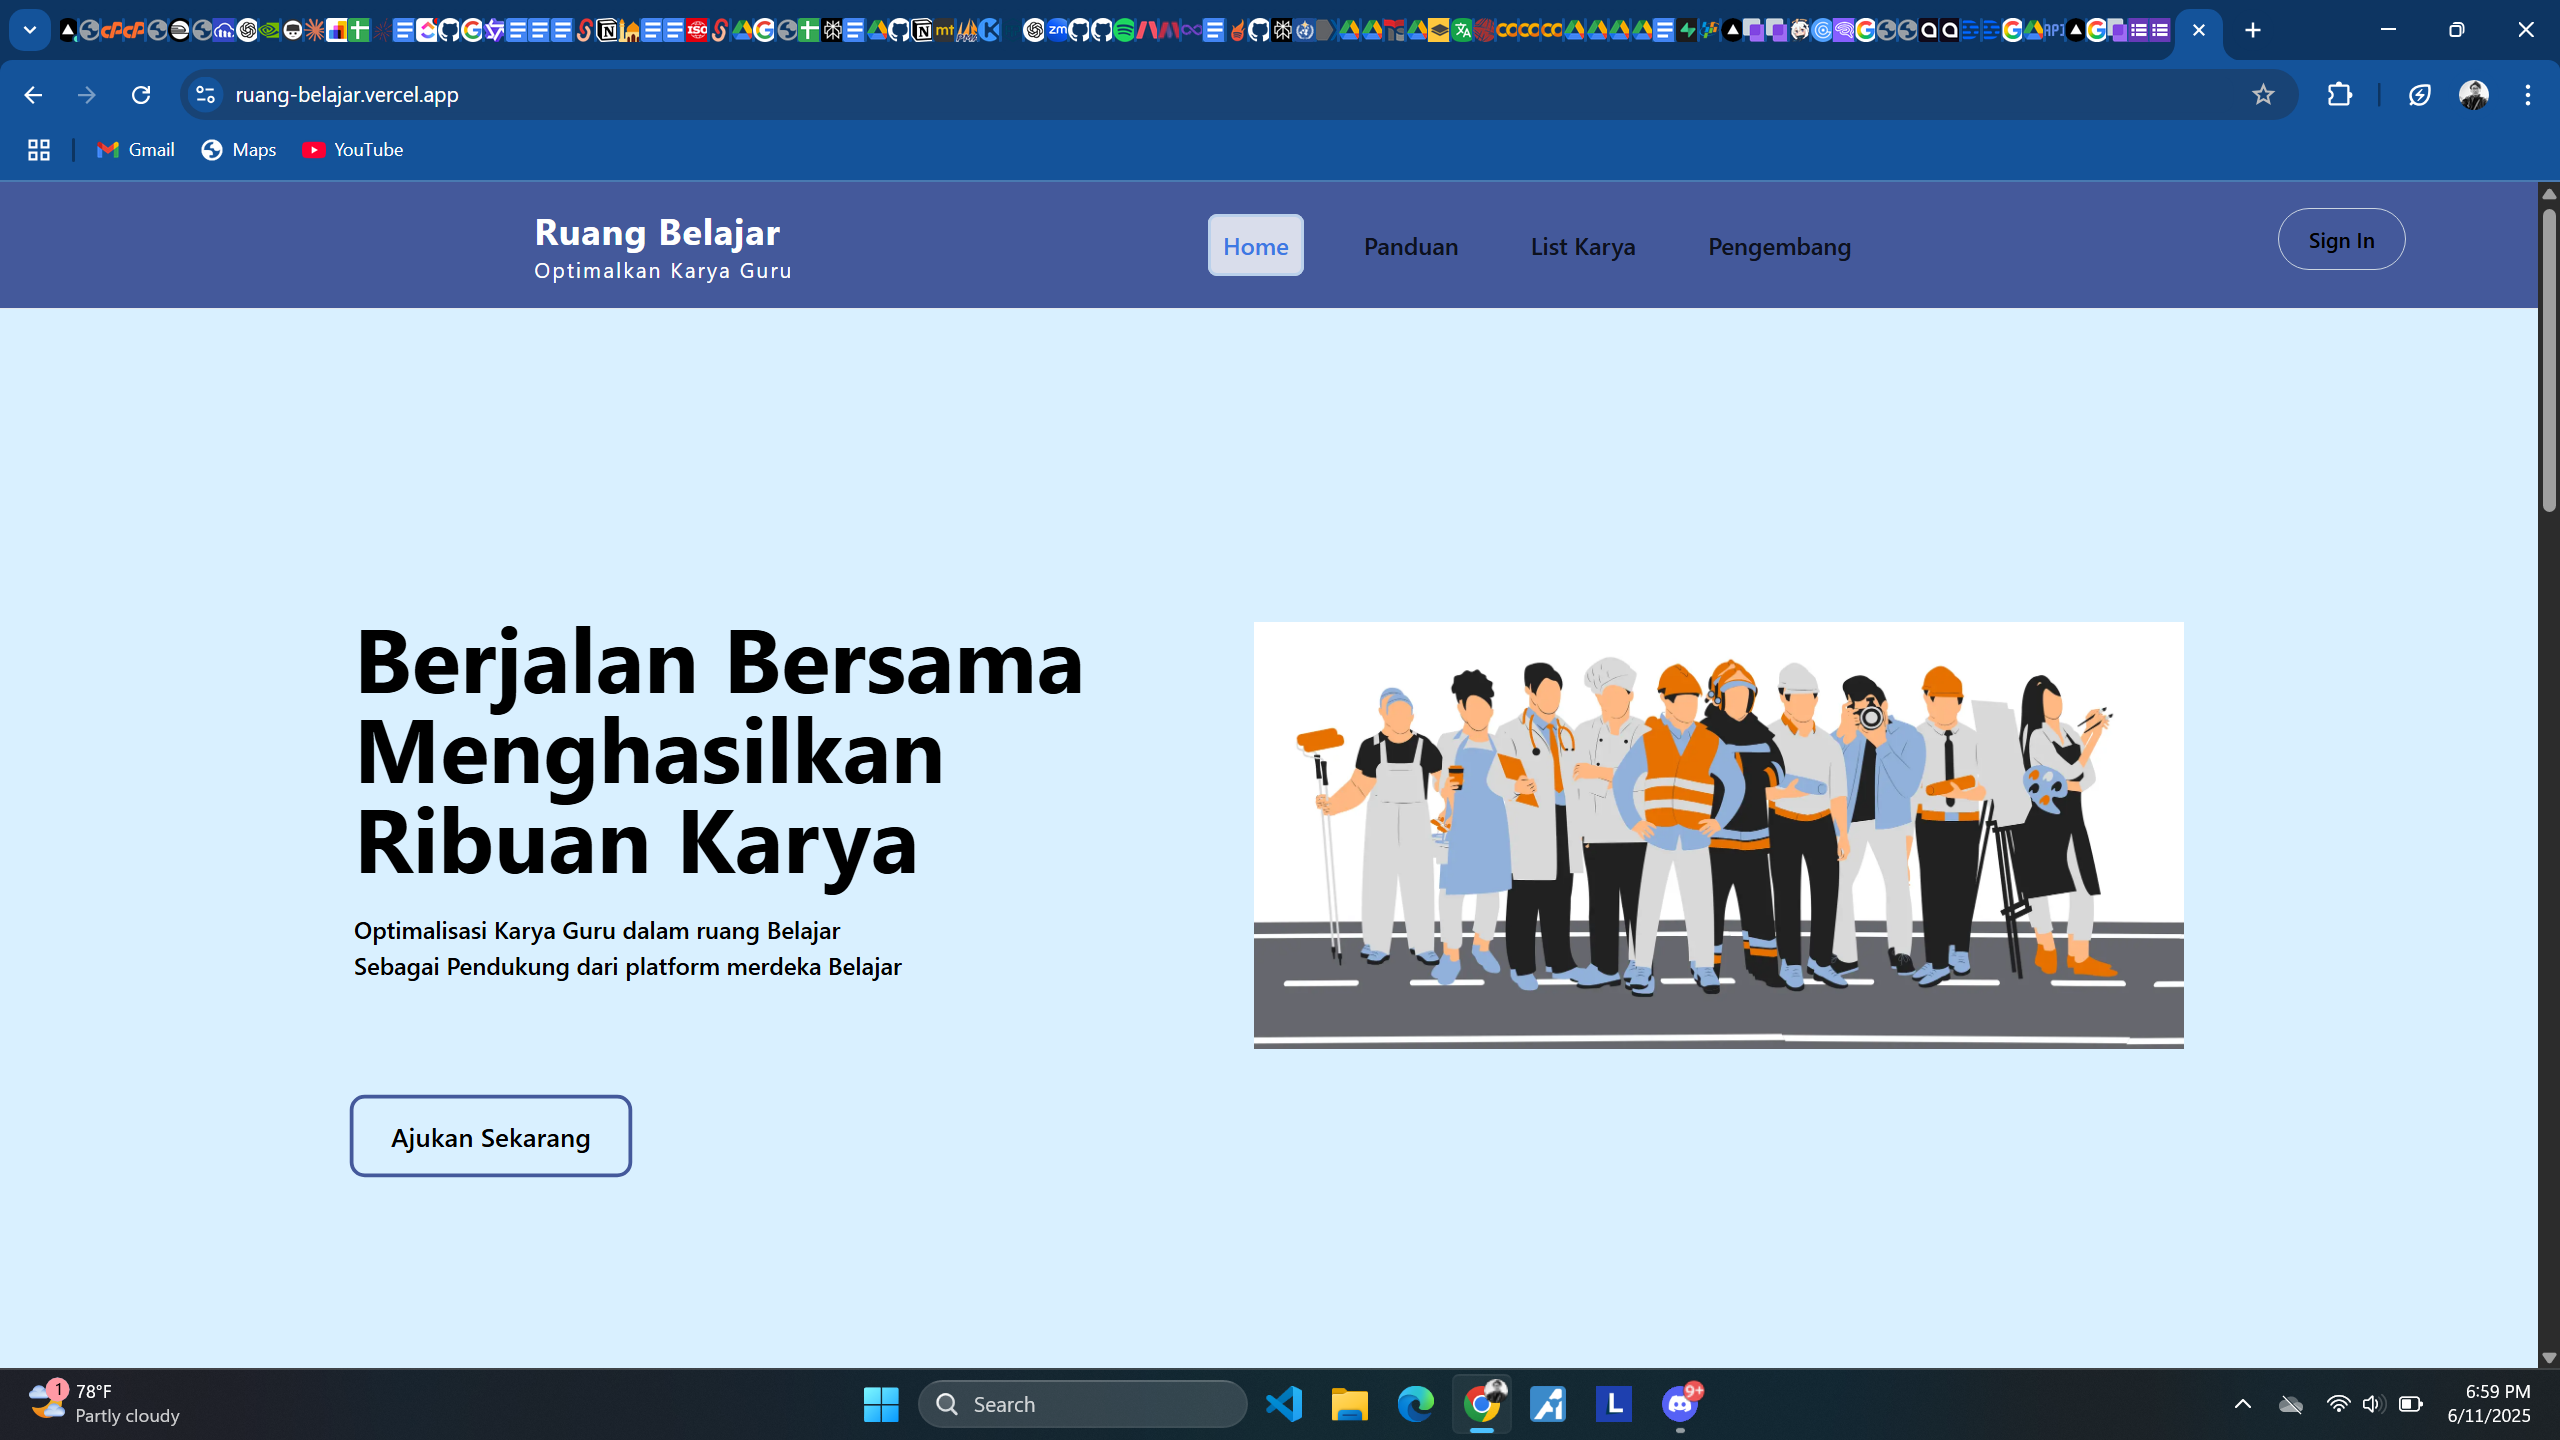Bookmark this page with star icon
Image resolution: width=2560 pixels, height=1440 pixels.
2263,95
